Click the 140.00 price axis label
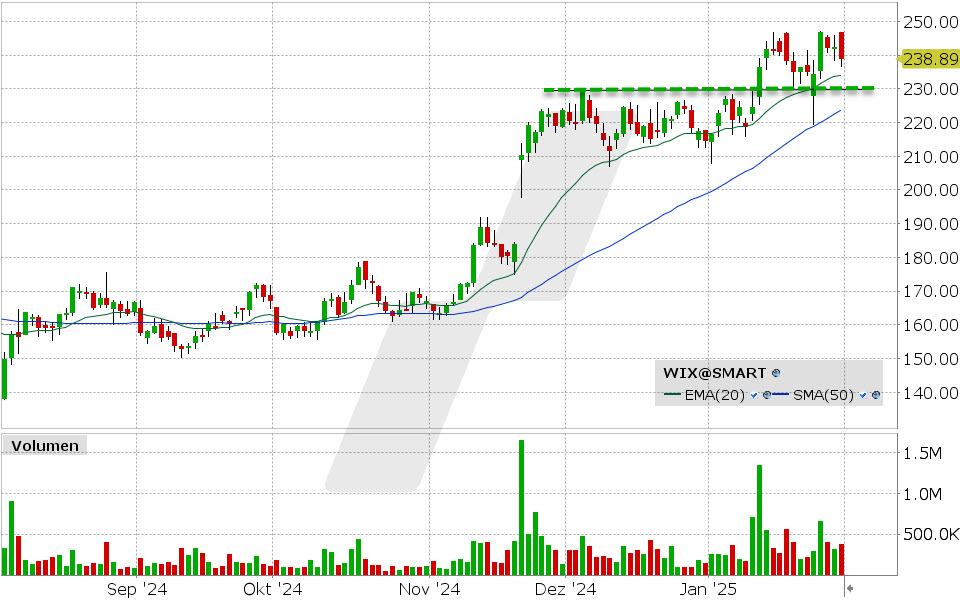This screenshot has height=600, width=960. click(931, 392)
